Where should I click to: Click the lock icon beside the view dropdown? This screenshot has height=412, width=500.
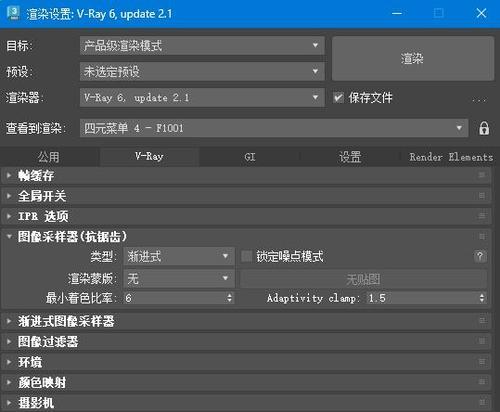(x=484, y=128)
